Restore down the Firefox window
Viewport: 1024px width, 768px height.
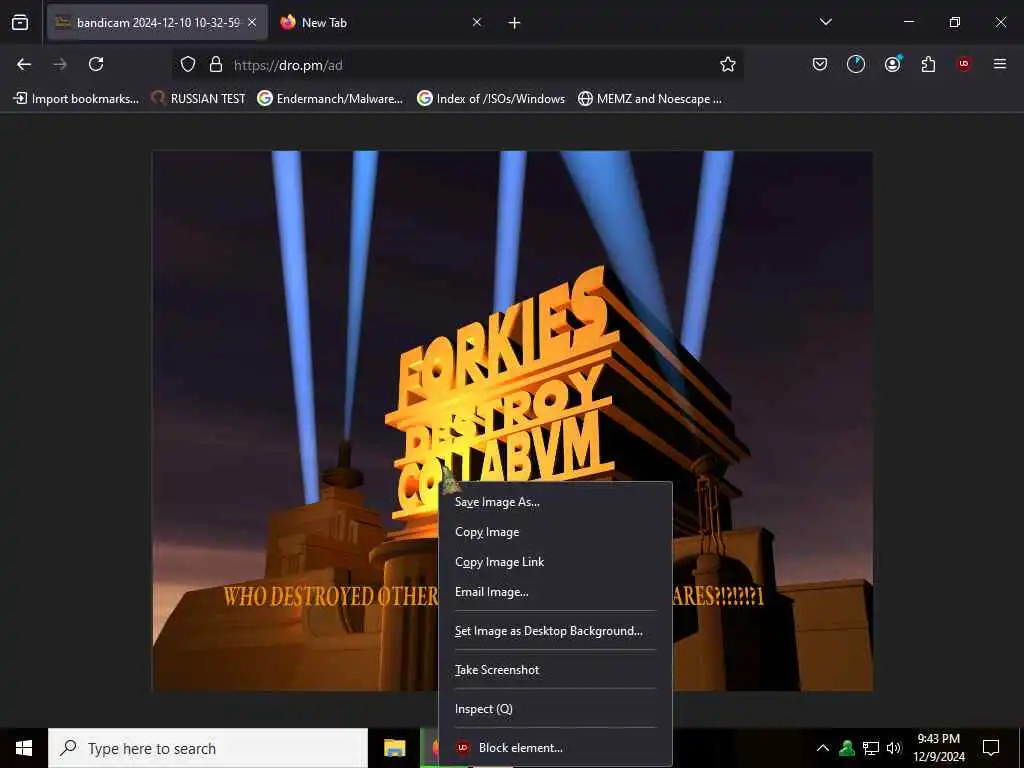tap(955, 22)
